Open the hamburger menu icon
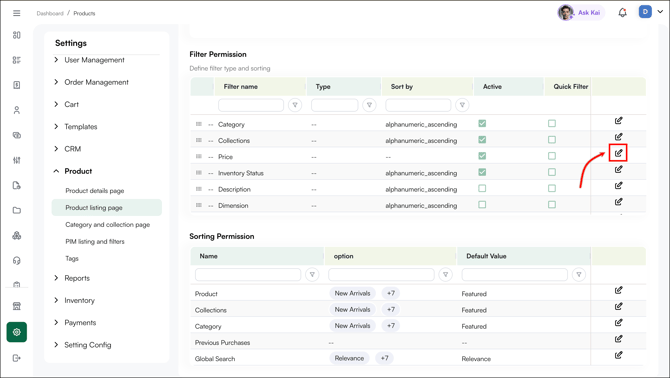 pos(17,13)
